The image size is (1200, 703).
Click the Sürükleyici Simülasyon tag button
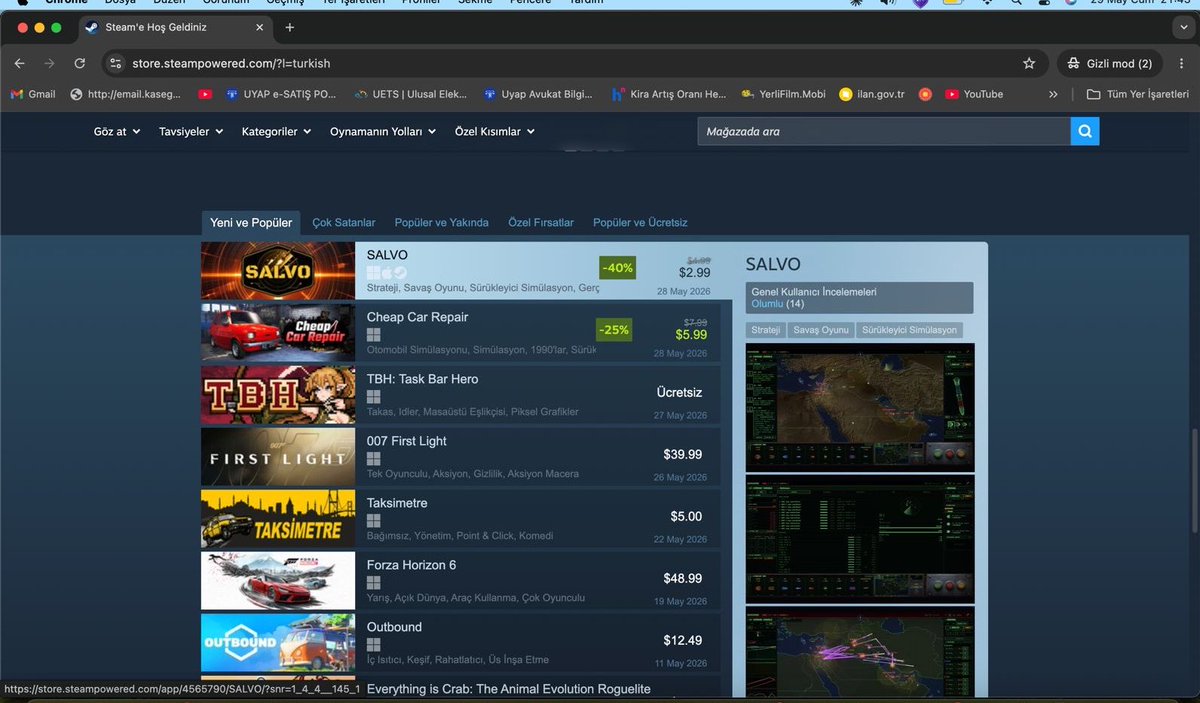coord(911,330)
